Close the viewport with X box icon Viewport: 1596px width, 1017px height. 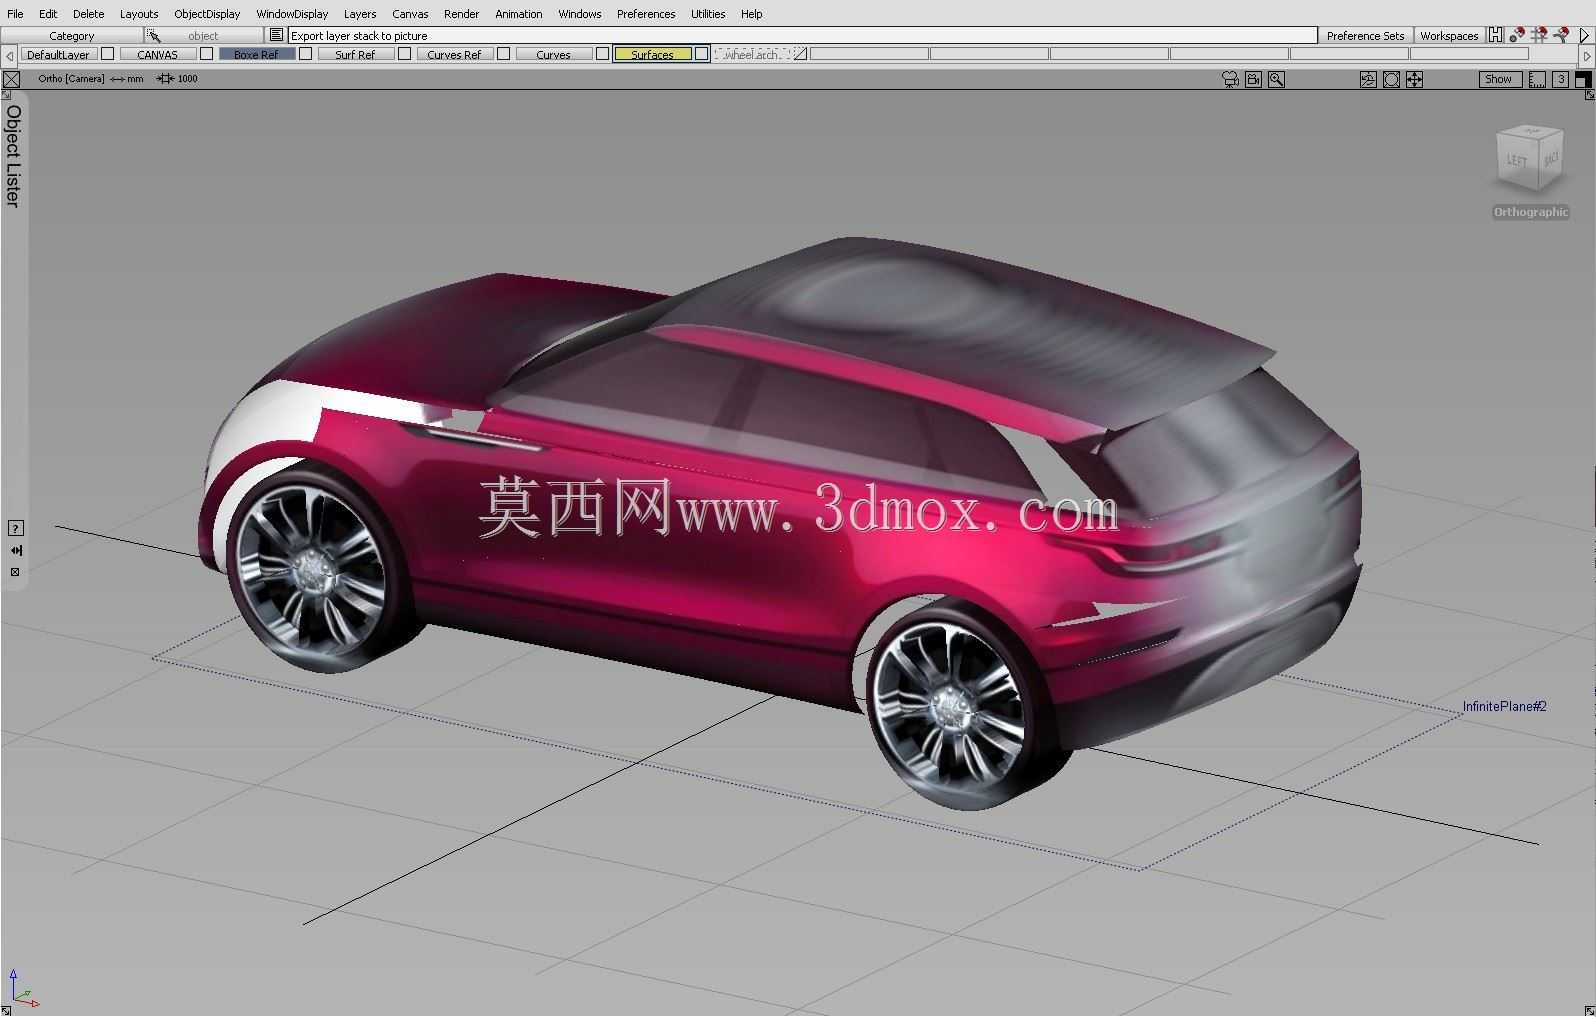coord(11,79)
